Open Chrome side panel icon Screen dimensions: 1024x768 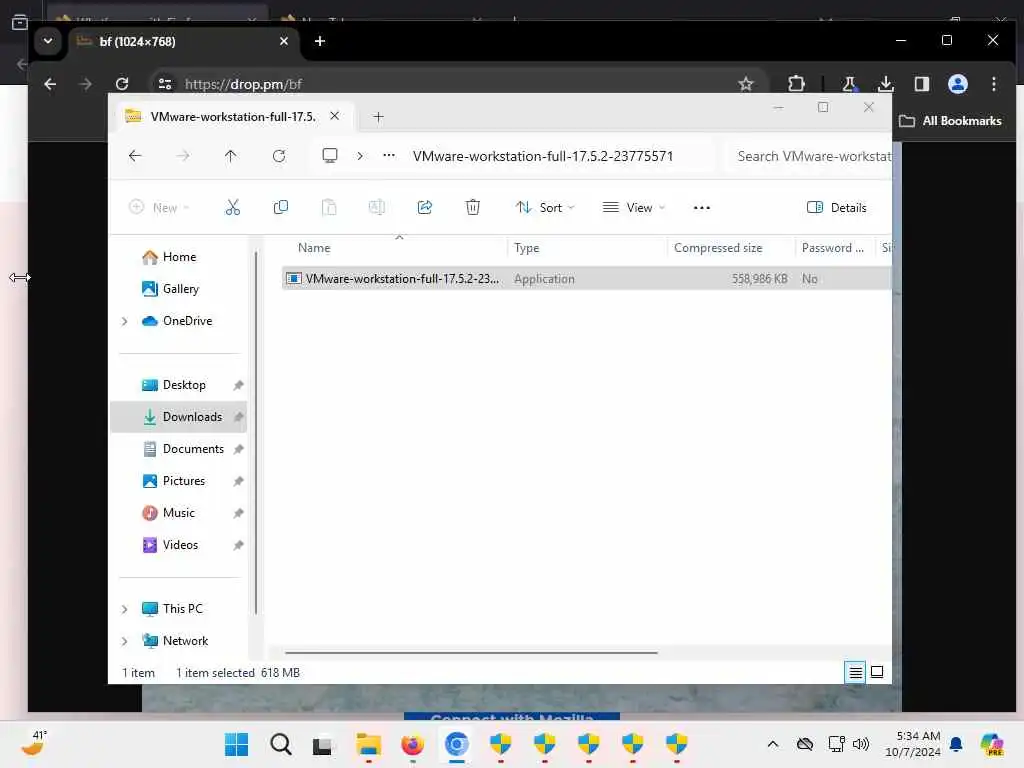[x=921, y=84]
